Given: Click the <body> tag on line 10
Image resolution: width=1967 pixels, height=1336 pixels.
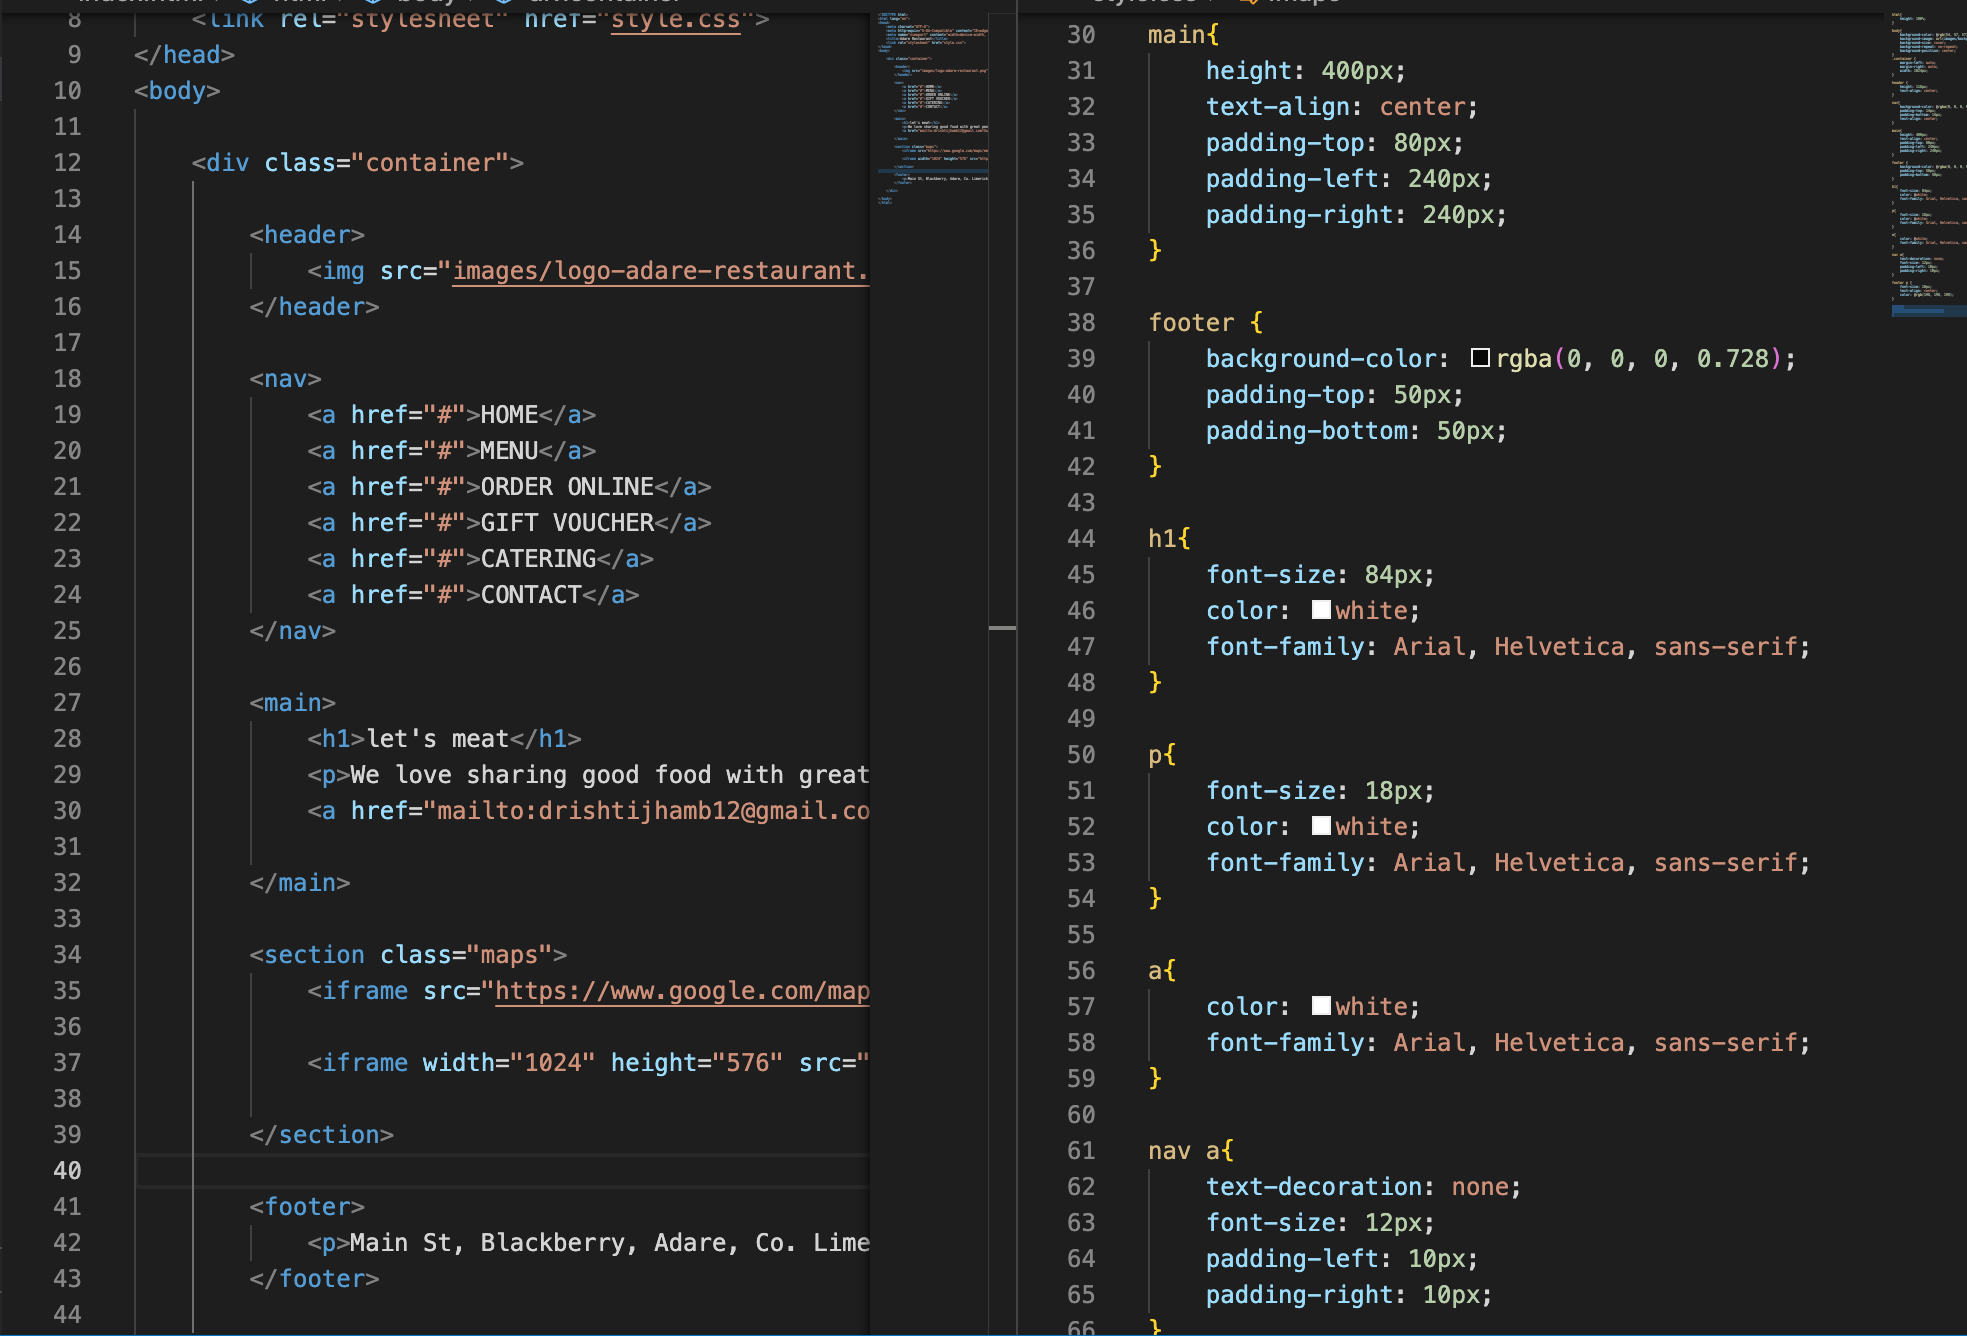Looking at the screenshot, I should coord(177,91).
